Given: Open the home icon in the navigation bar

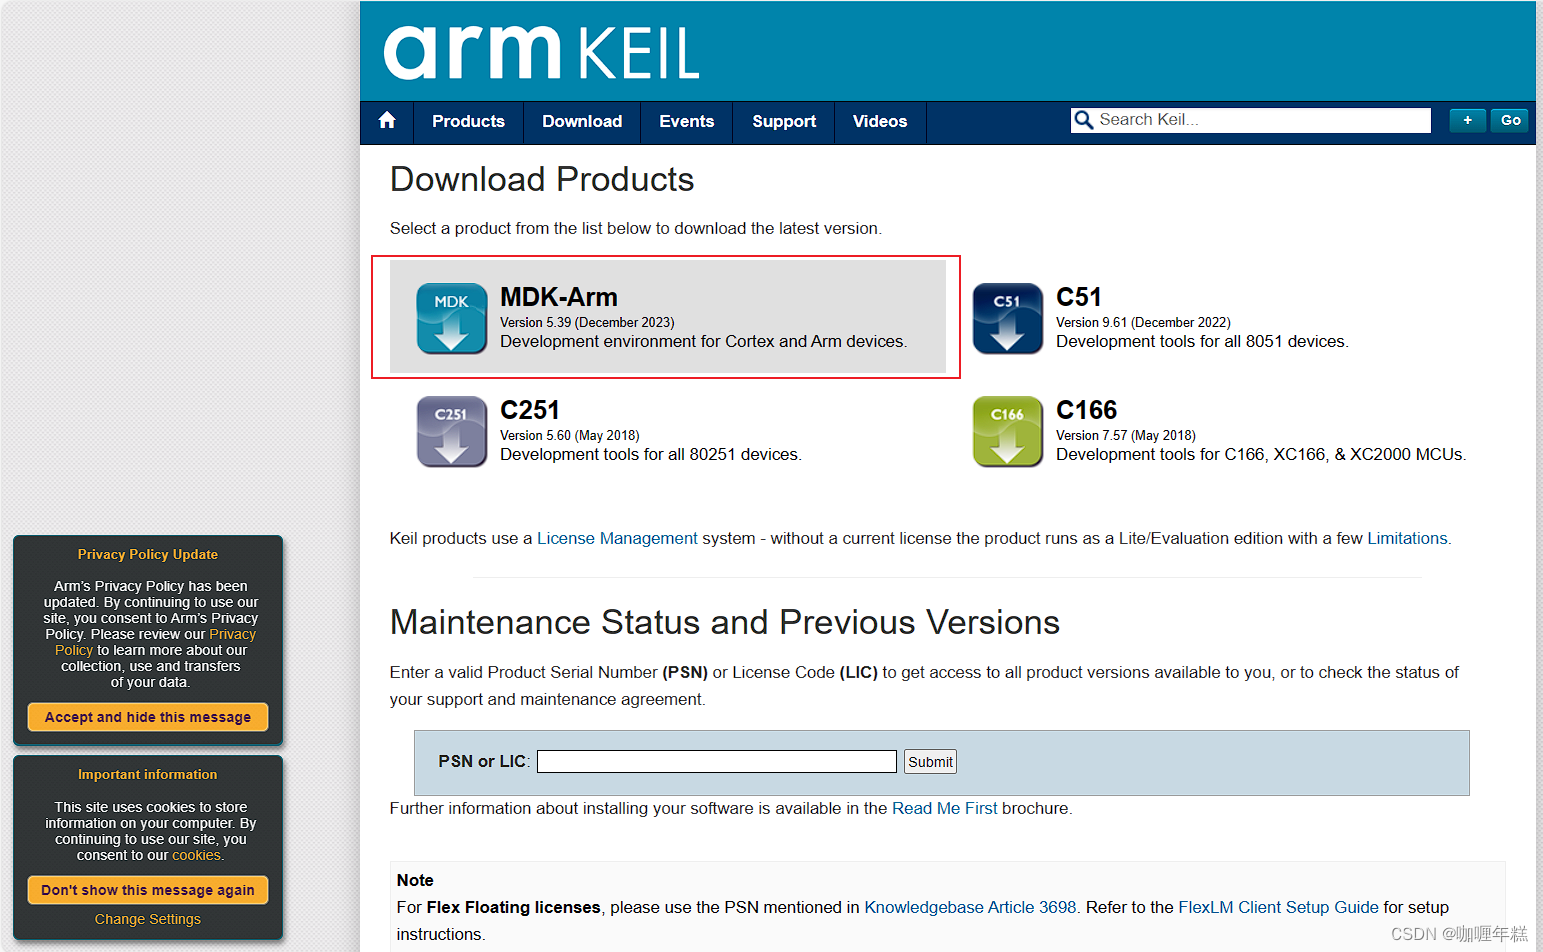Looking at the screenshot, I should coord(387,121).
